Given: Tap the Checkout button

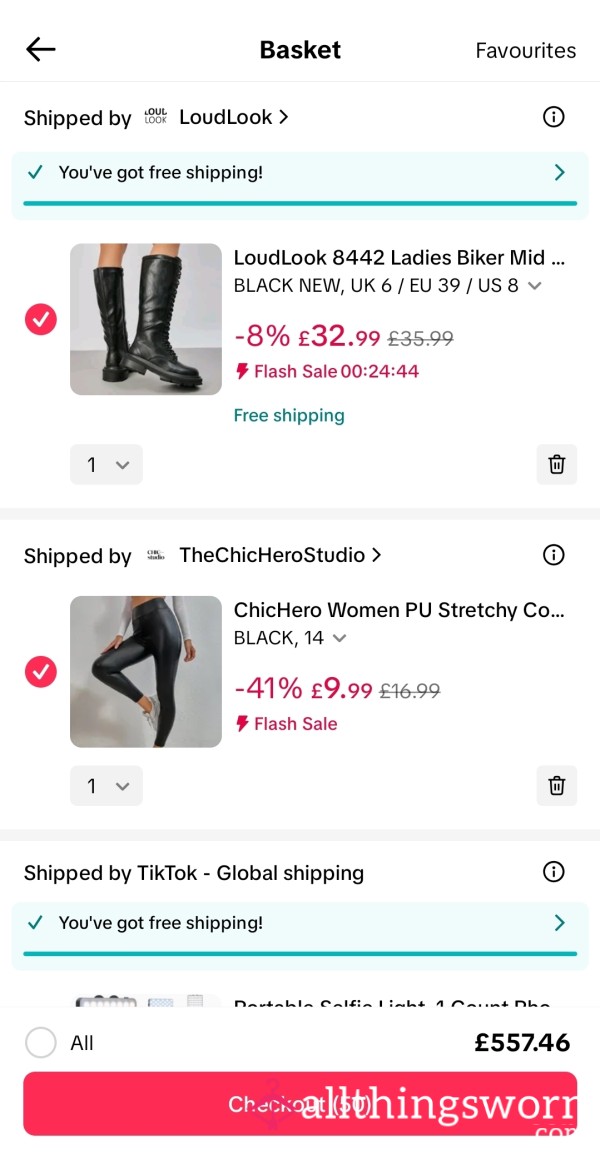Looking at the screenshot, I should click(x=300, y=1103).
